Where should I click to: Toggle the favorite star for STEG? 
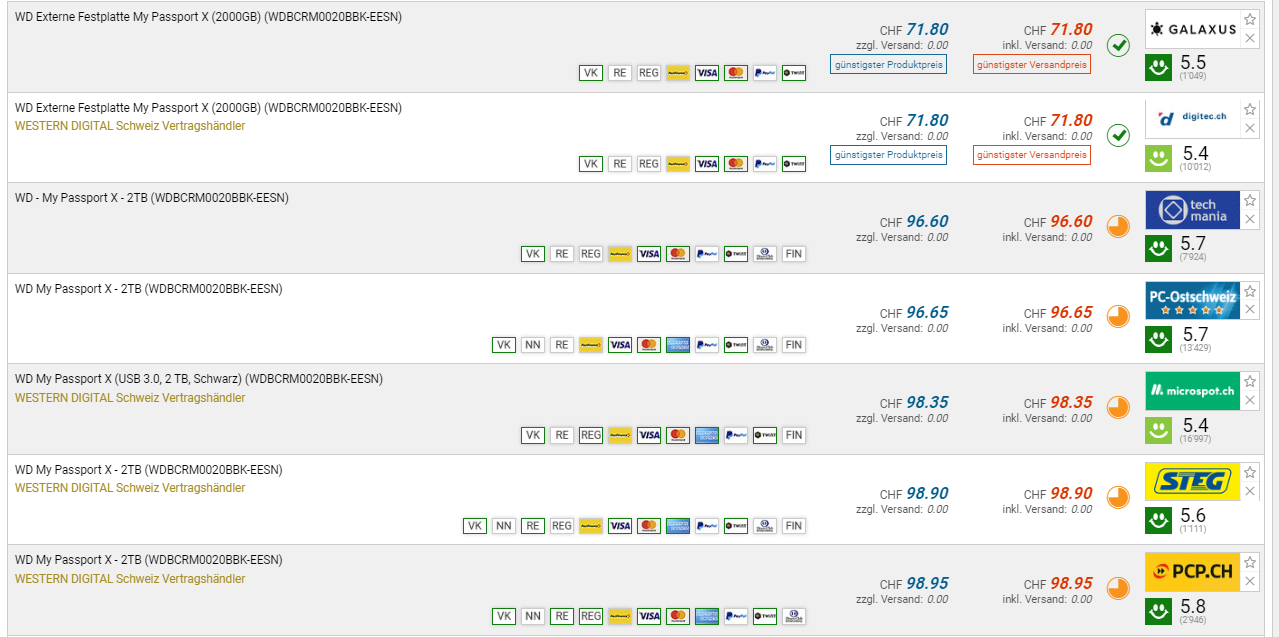point(1250,472)
